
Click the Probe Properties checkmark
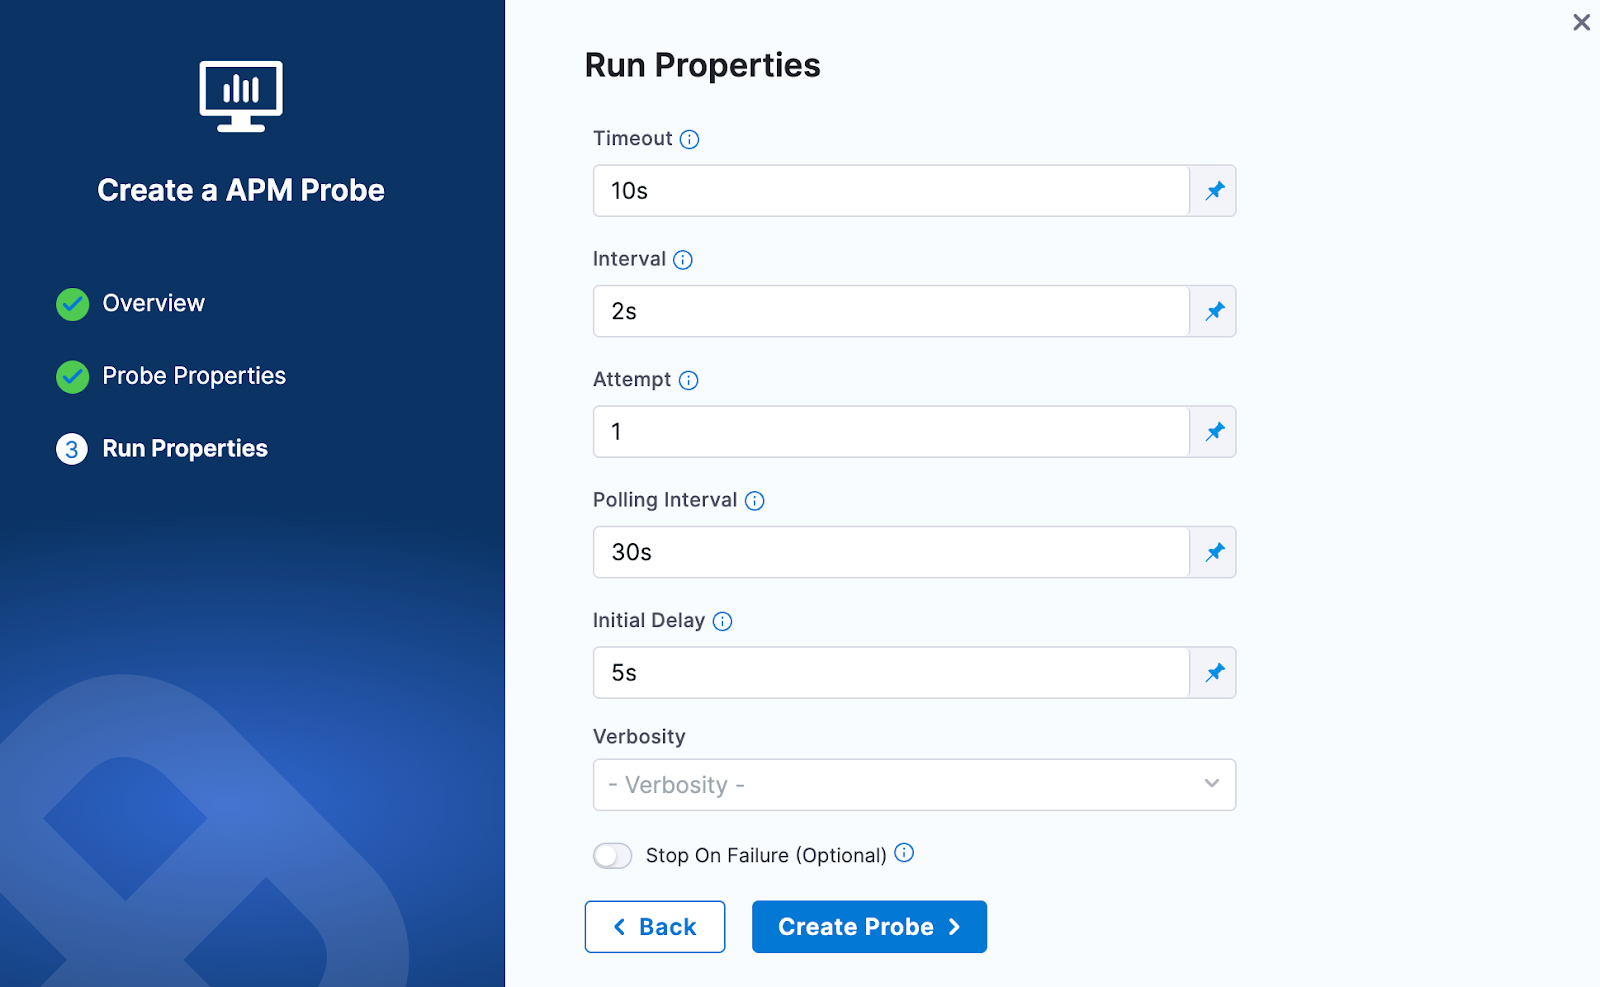click(71, 377)
